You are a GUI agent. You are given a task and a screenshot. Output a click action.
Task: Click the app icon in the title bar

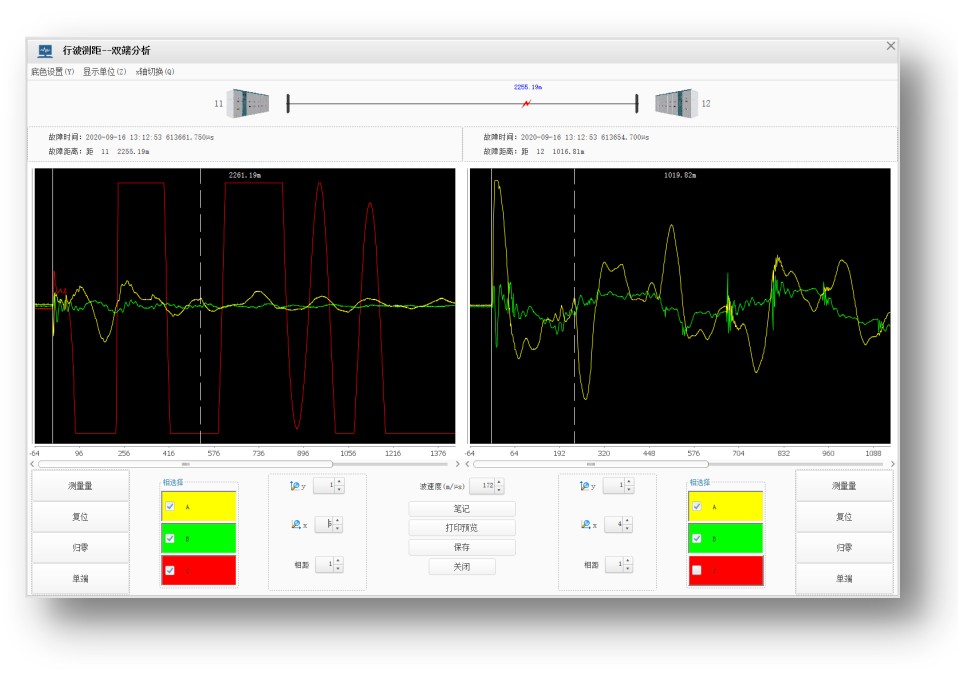45,51
